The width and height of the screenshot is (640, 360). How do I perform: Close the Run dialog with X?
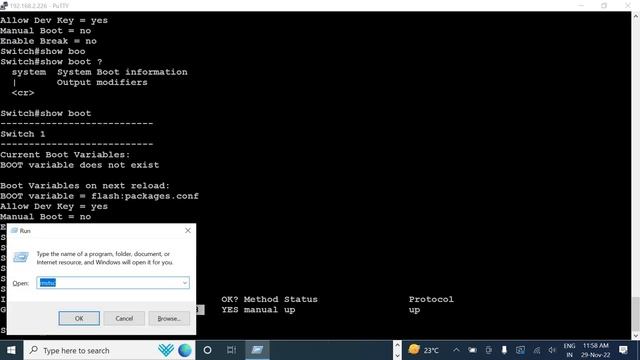(x=188, y=231)
